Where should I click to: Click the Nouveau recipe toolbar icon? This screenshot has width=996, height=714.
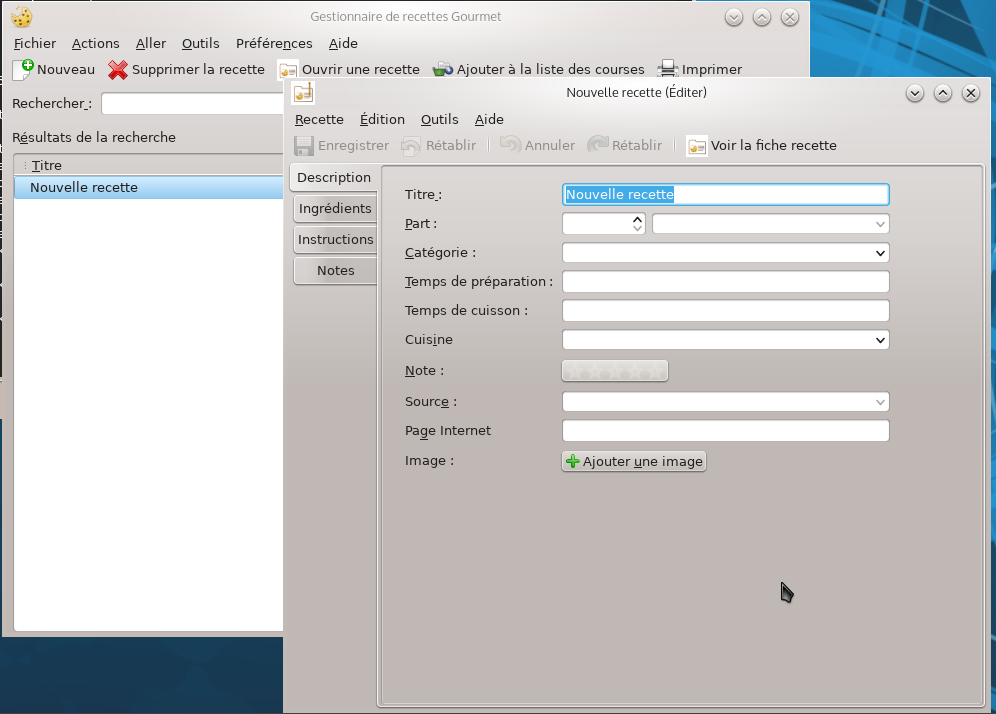pyautogui.click(x=23, y=69)
